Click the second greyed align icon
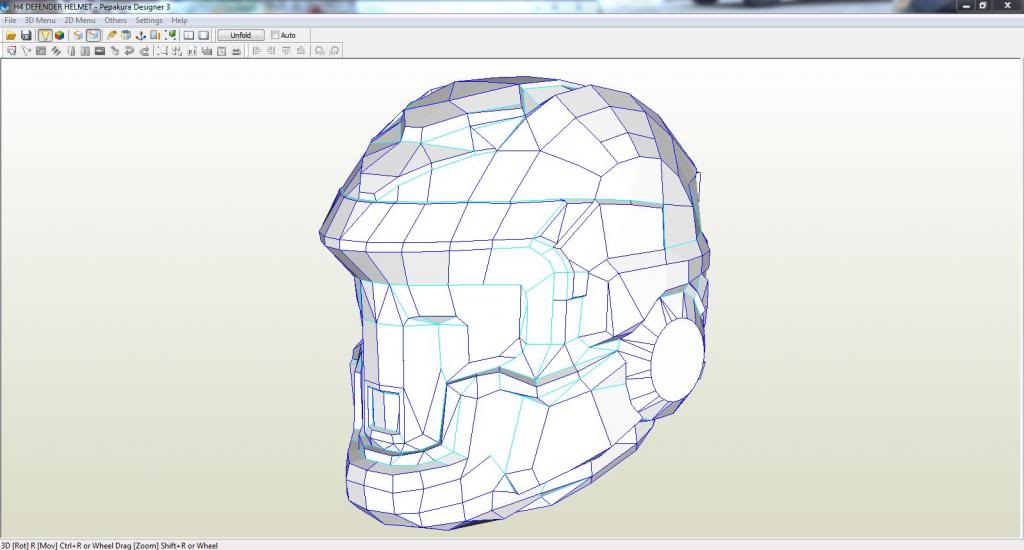The image size is (1024, 550). tap(271, 51)
